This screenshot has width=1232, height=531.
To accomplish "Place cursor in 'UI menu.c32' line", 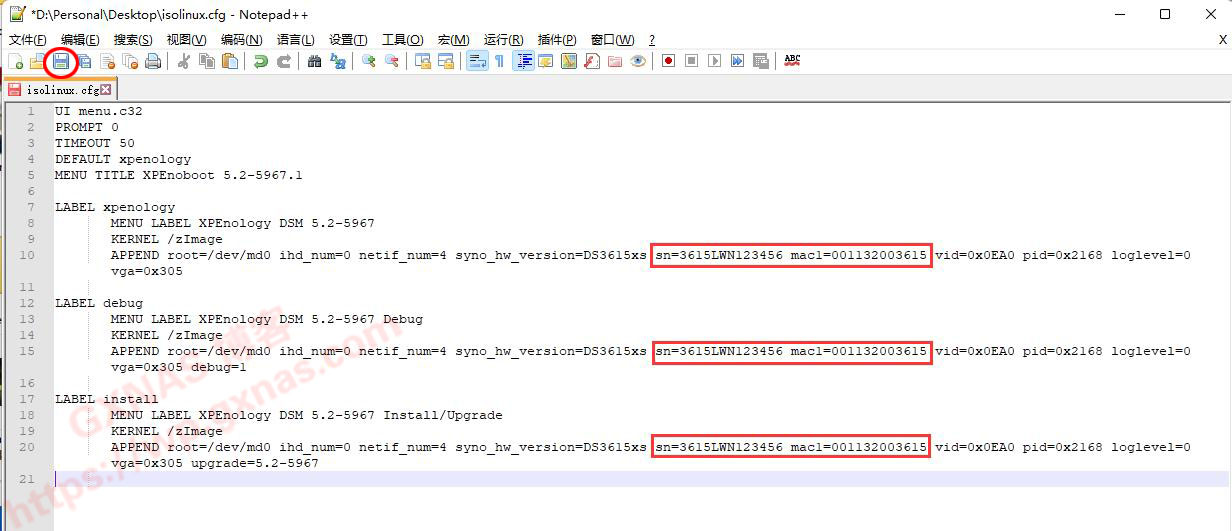I will pos(99,111).
